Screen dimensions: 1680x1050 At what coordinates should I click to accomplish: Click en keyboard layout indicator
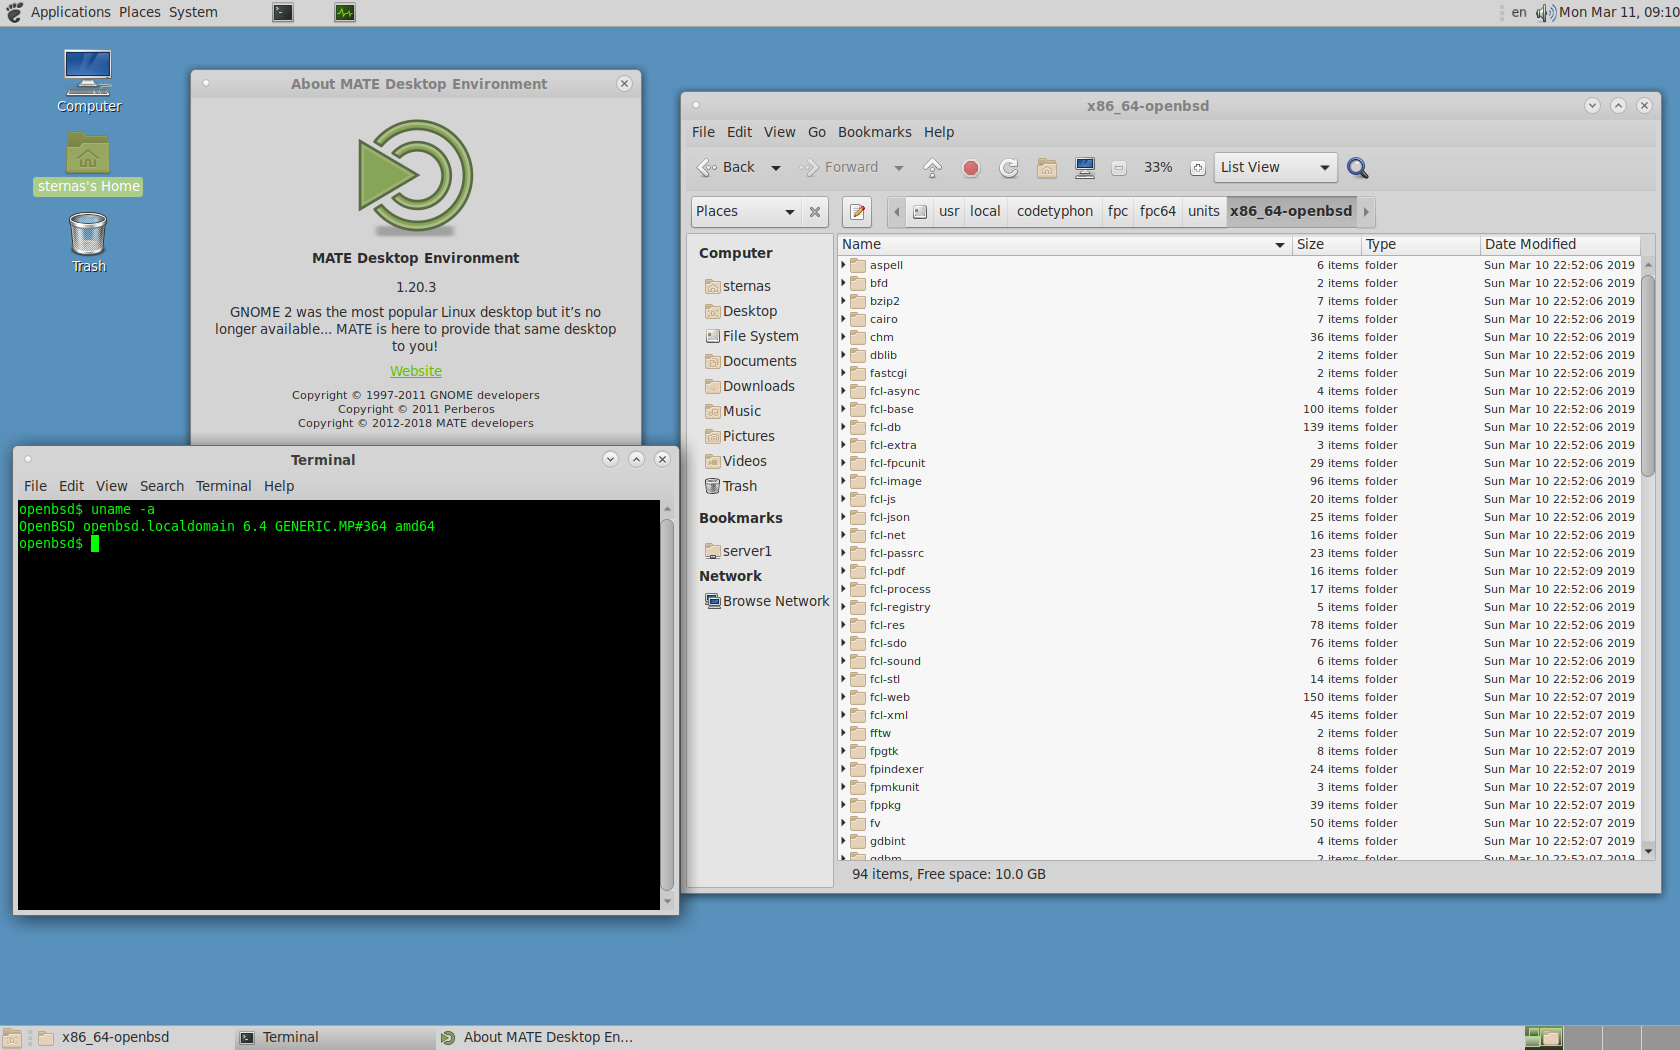[x=1518, y=12]
